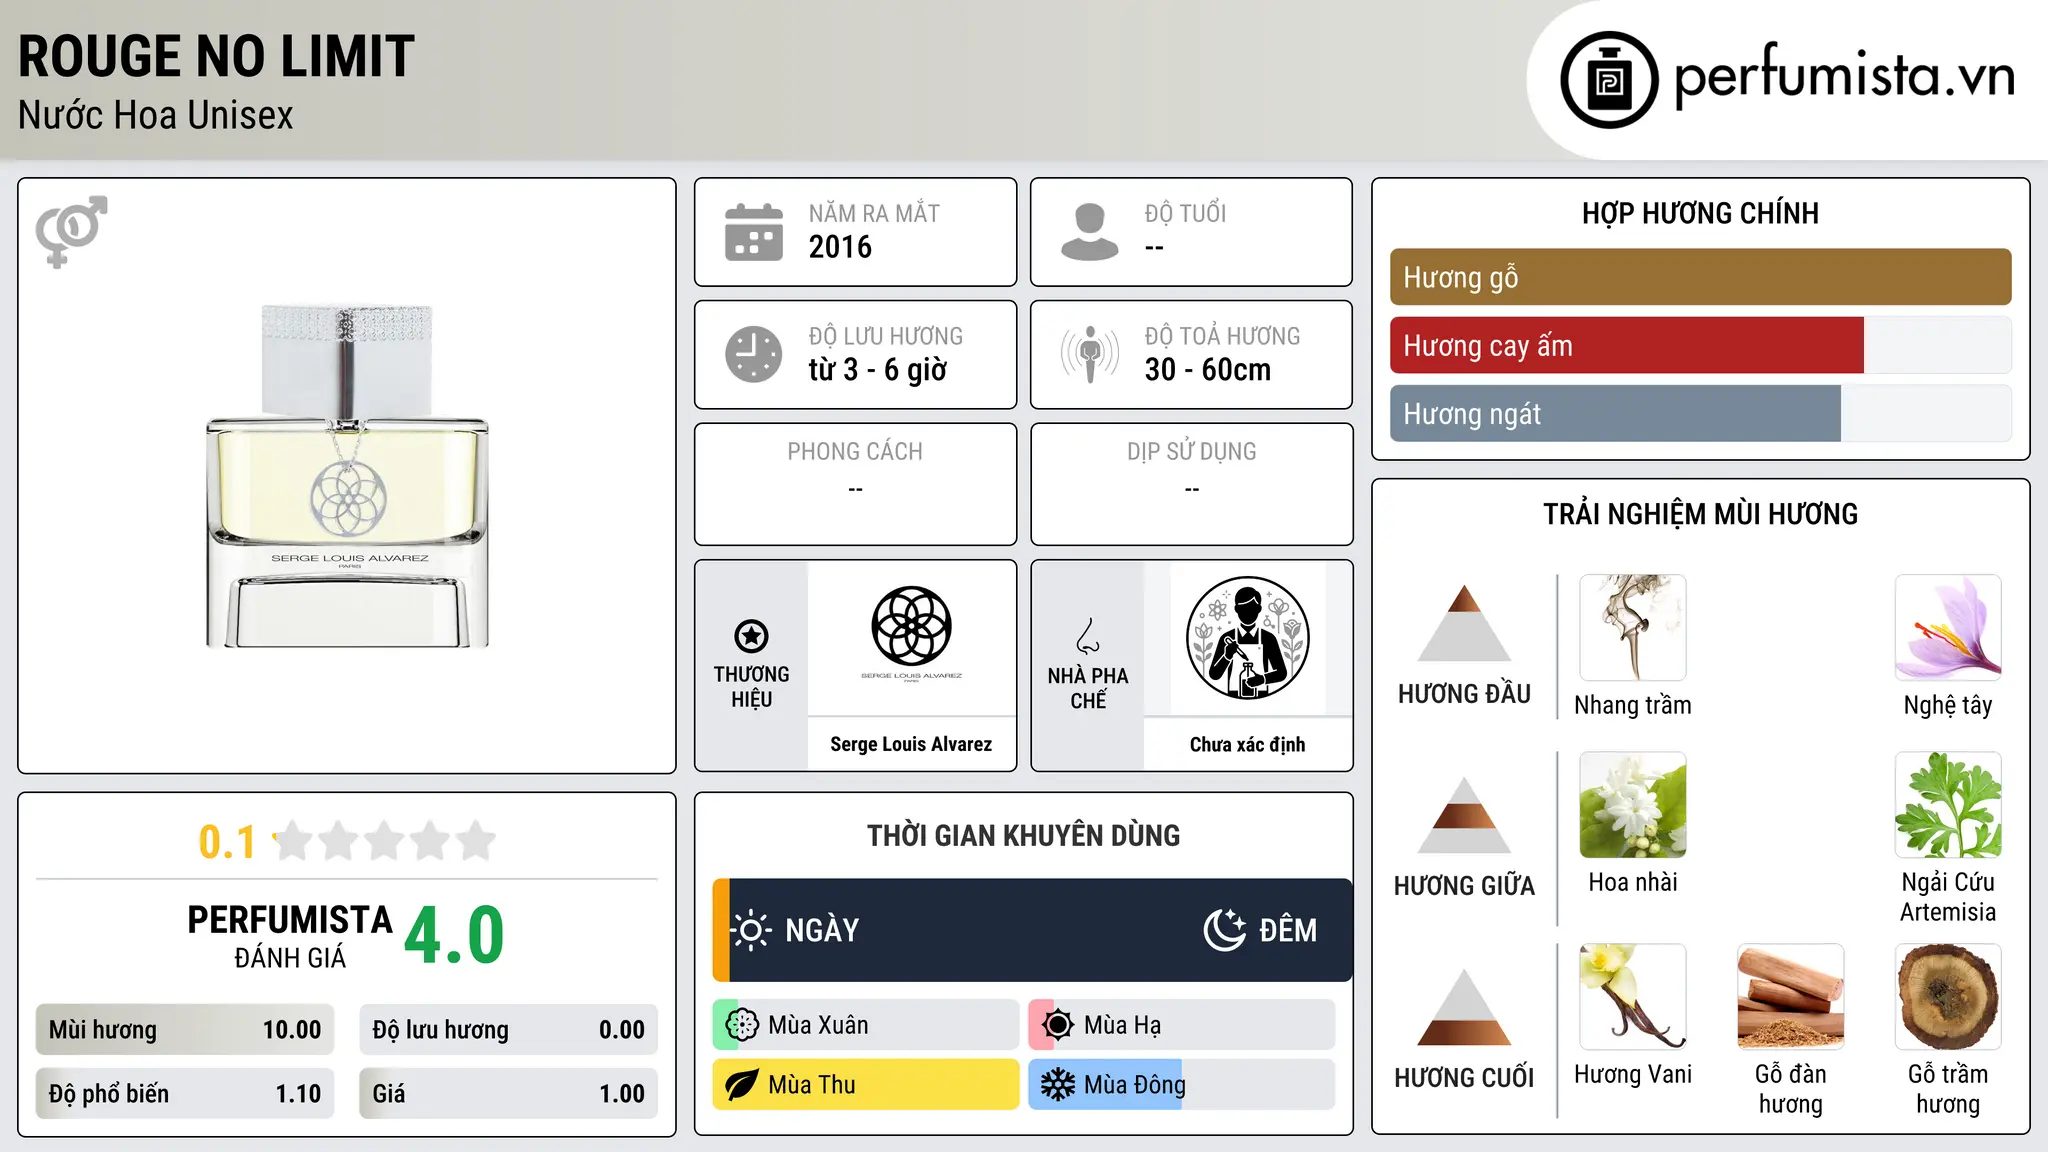Select the Mùa Hạ season bar

(x=1182, y=1025)
